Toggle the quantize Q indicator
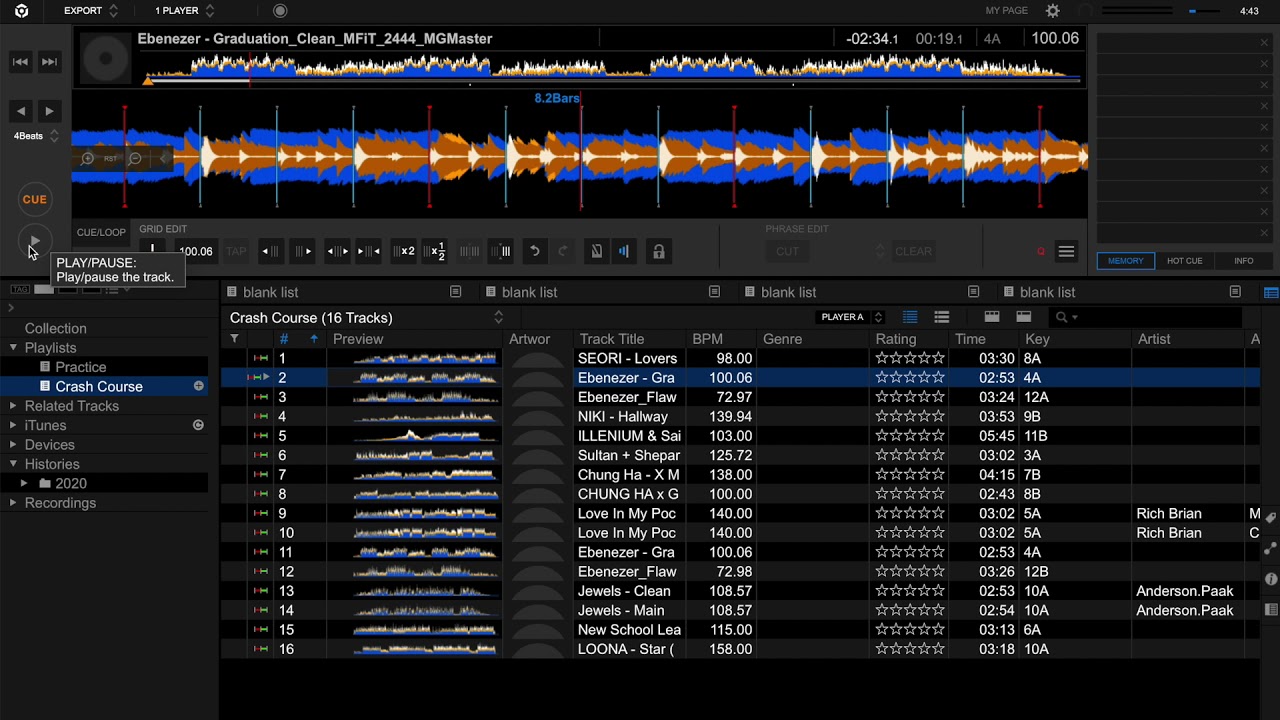 (1041, 252)
